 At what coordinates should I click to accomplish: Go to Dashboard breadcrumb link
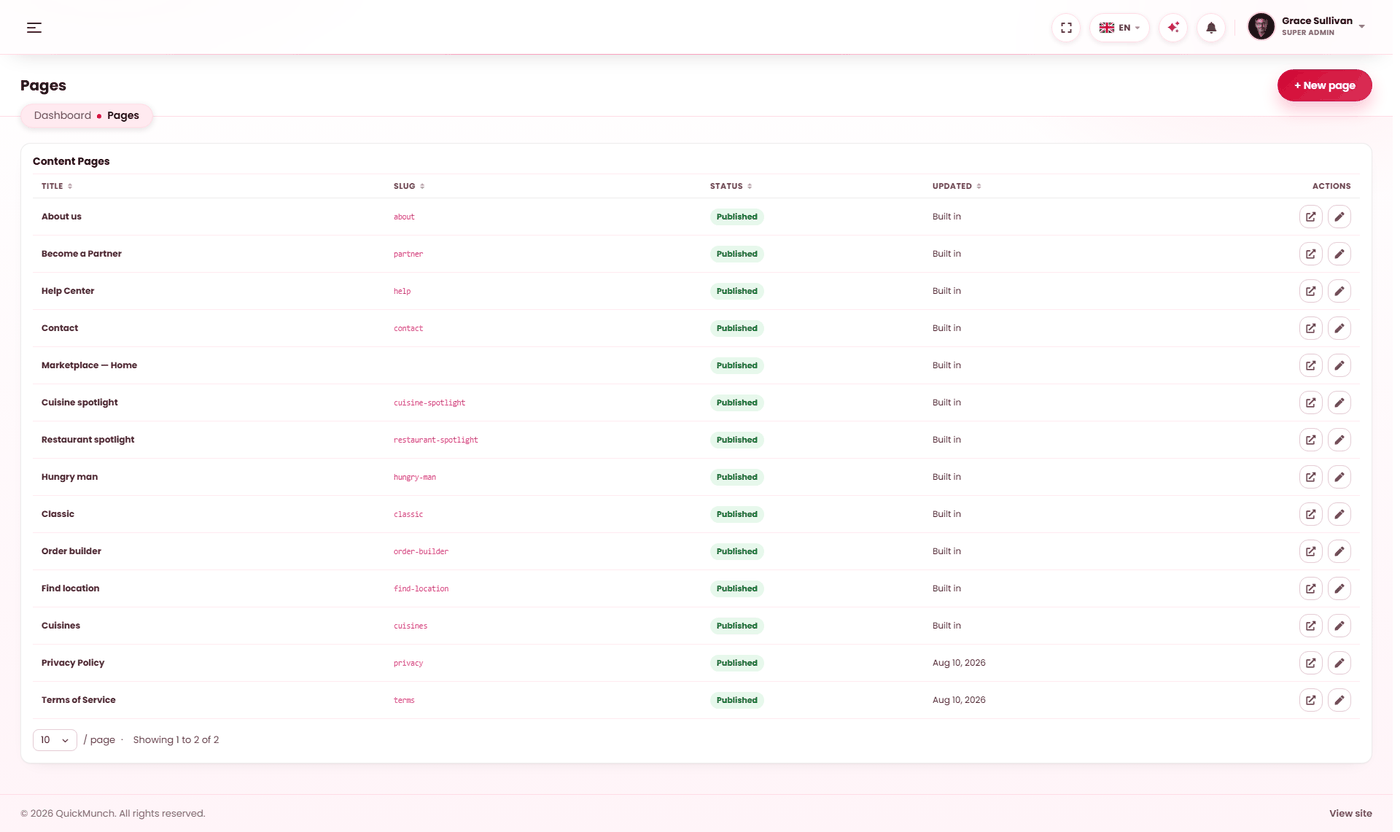point(62,116)
